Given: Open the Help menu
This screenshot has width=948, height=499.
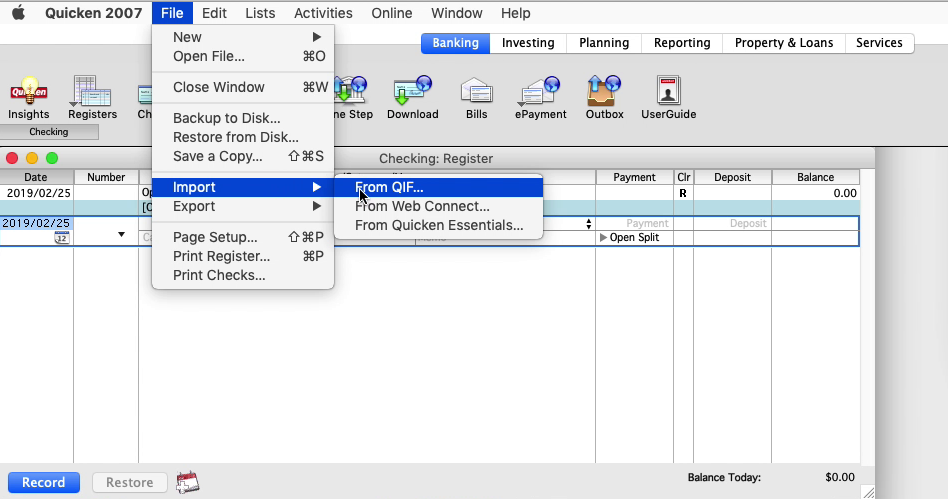Looking at the screenshot, I should [515, 13].
